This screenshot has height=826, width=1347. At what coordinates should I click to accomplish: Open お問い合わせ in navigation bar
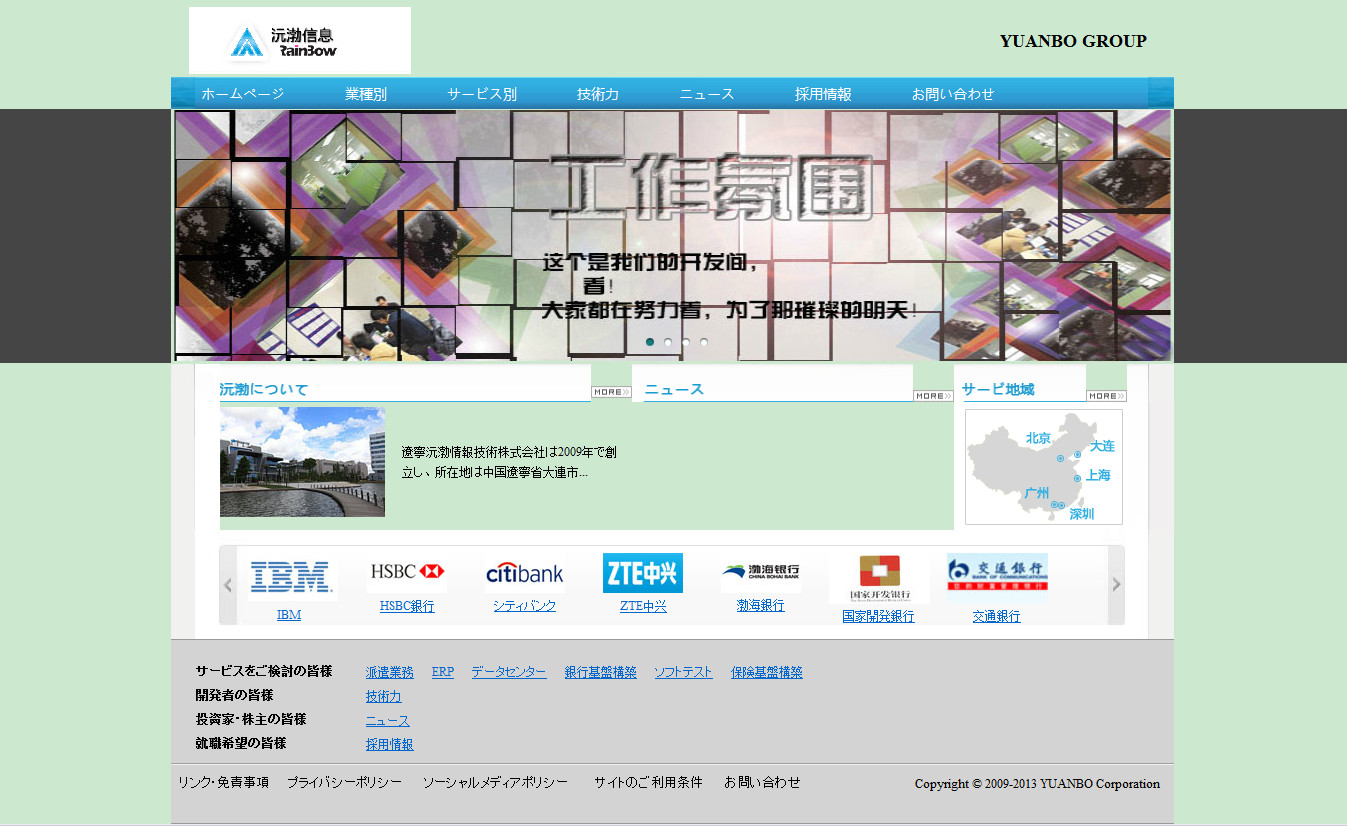[953, 94]
